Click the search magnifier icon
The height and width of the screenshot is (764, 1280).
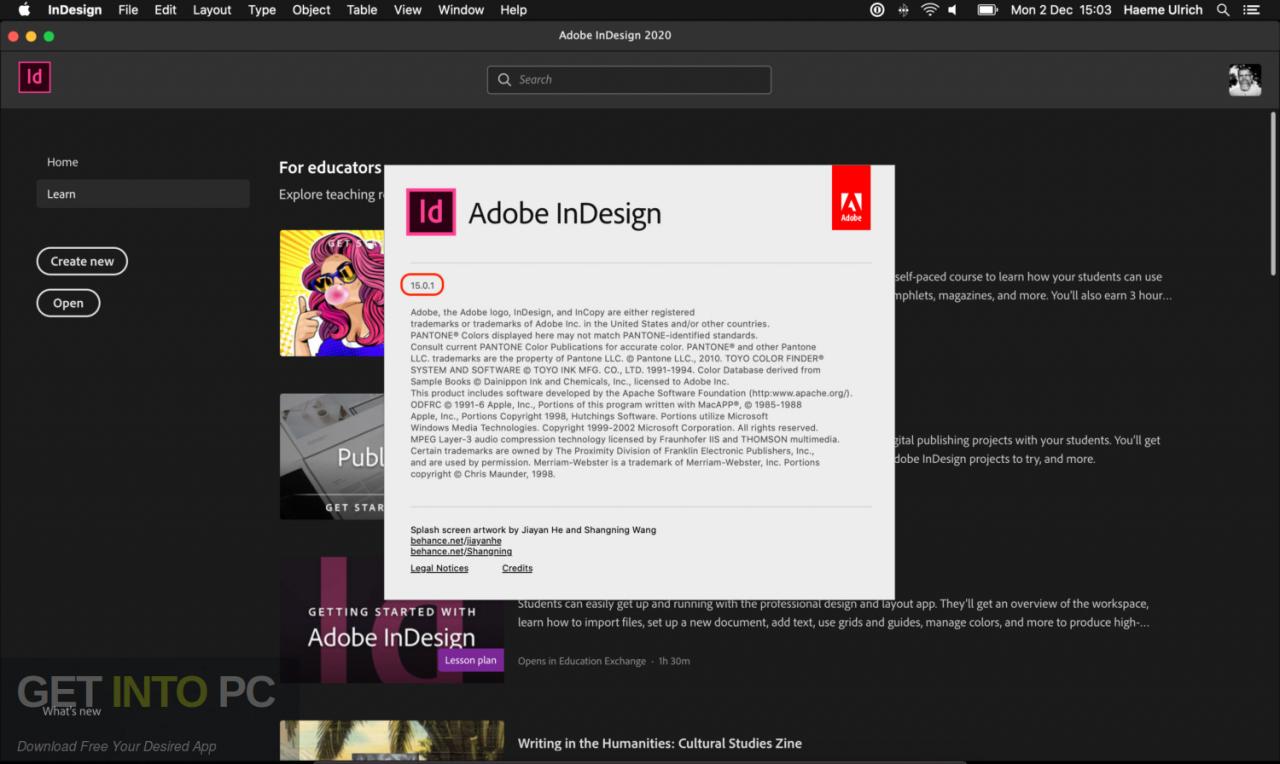click(x=504, y=80)
